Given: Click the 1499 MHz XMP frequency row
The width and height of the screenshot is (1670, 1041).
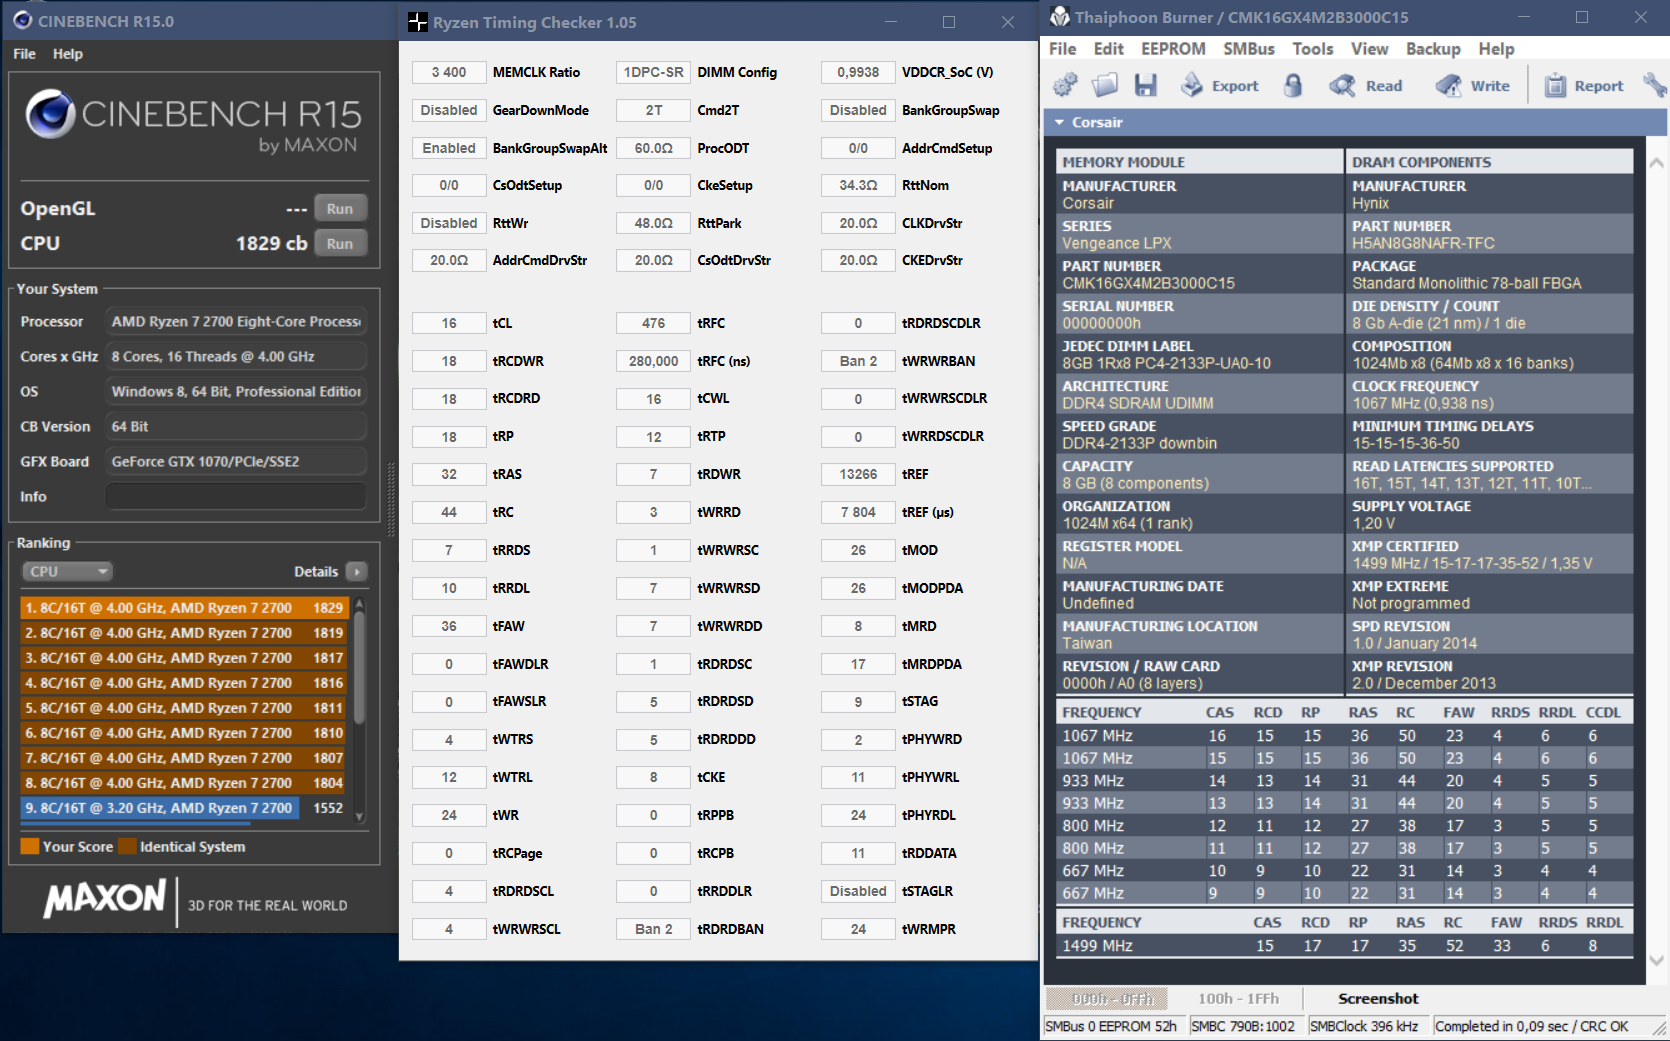Looking at the screenshot, I should click(x=1344, y=946).
